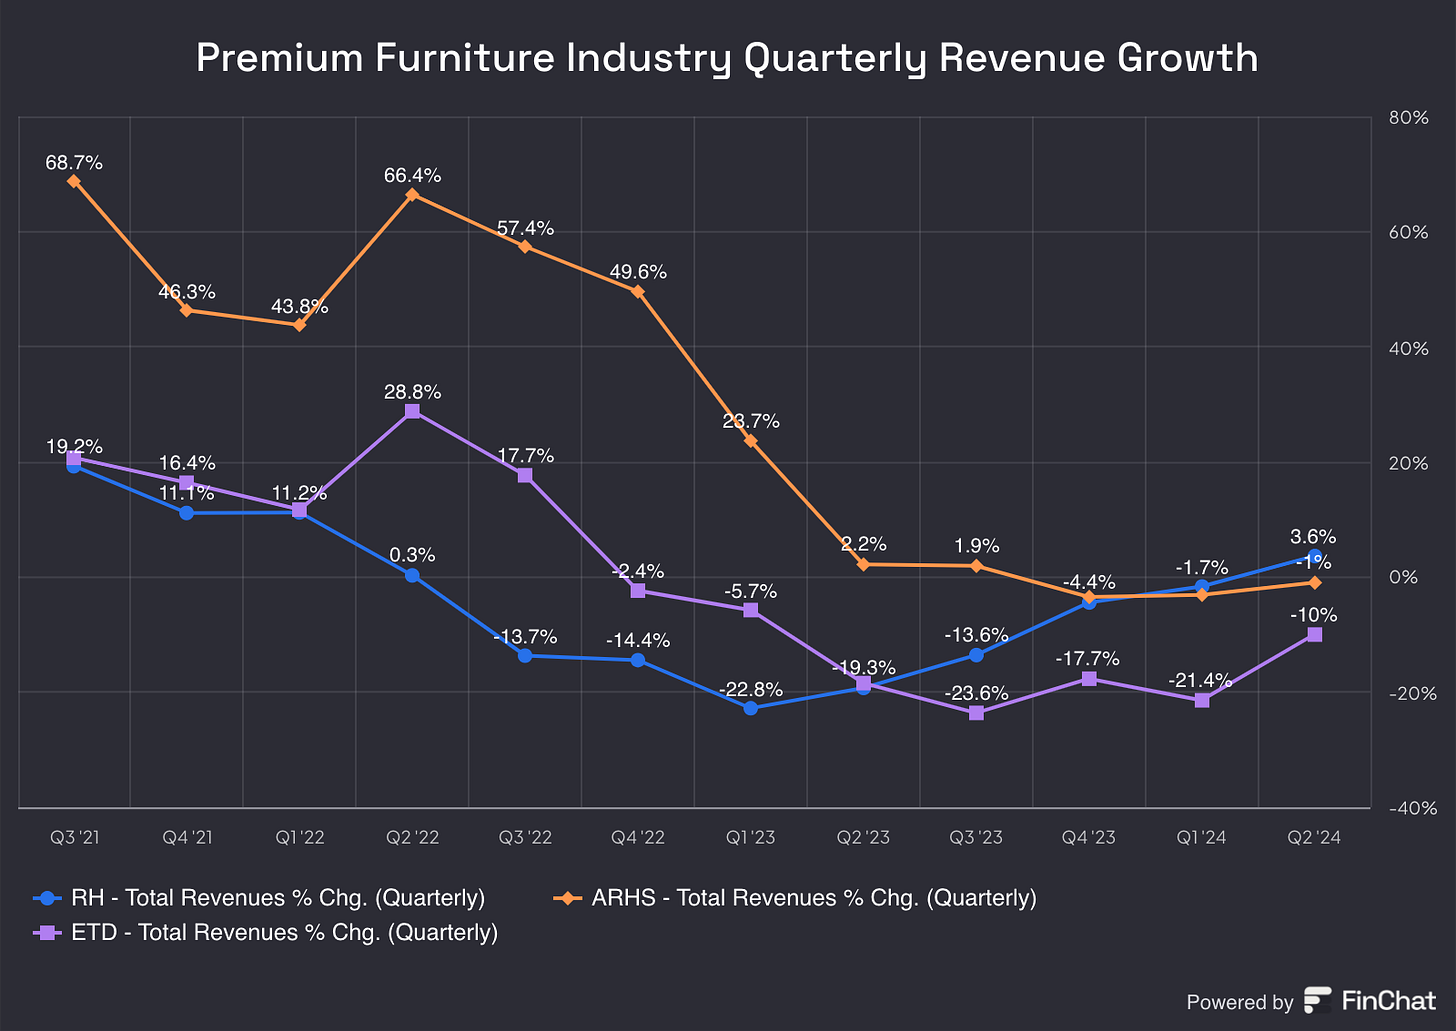Select the ARHS 57.4% data point

(x=525, y=246)
